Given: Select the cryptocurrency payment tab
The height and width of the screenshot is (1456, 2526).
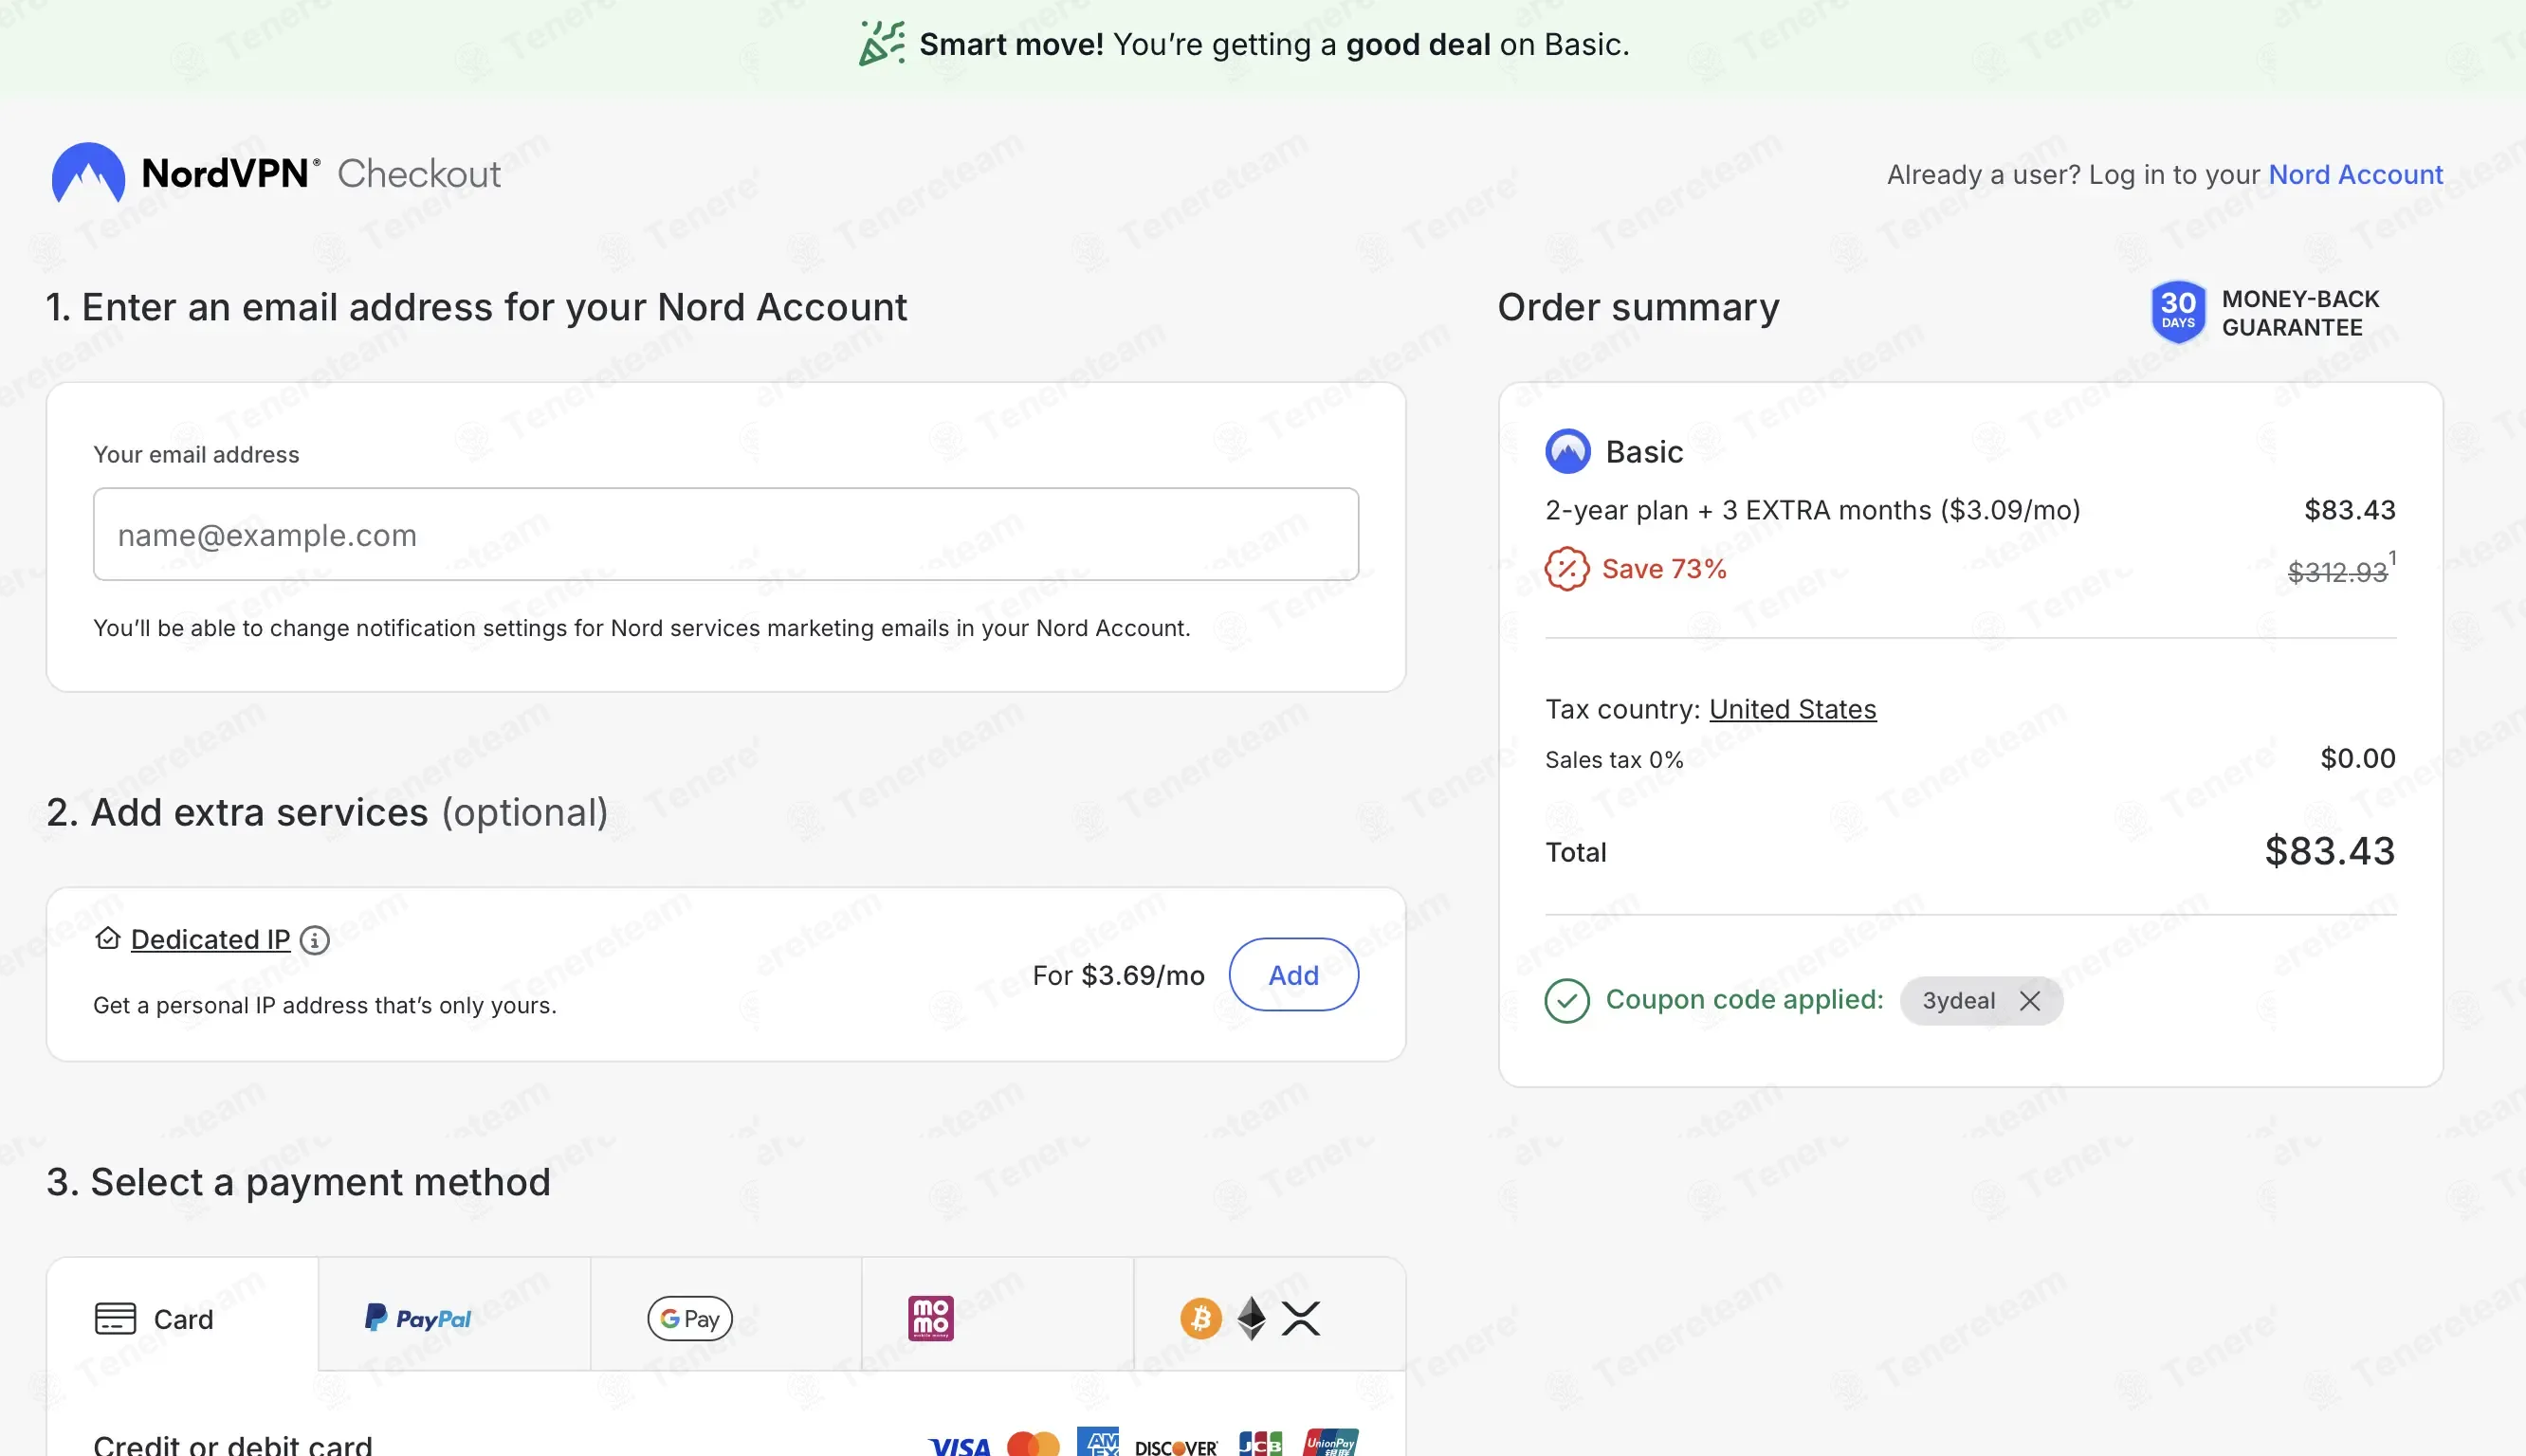Looking at the screenshot, I should click(1270, 1314).
